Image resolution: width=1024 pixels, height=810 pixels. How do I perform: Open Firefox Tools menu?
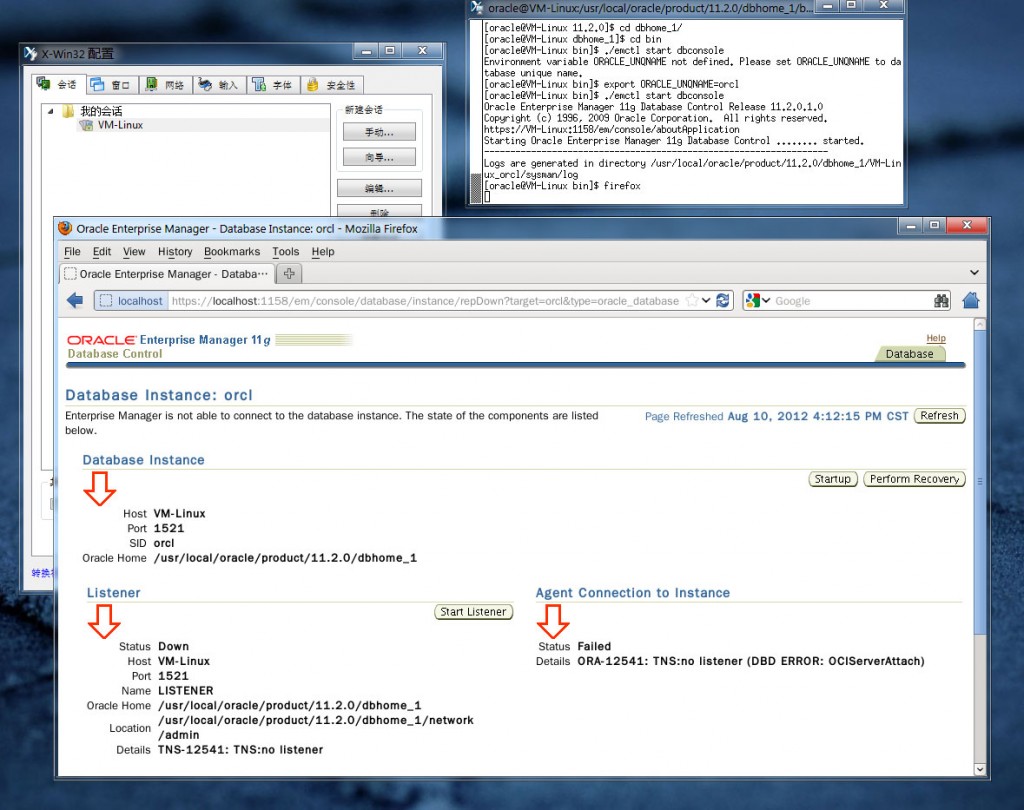click(285, 251)
